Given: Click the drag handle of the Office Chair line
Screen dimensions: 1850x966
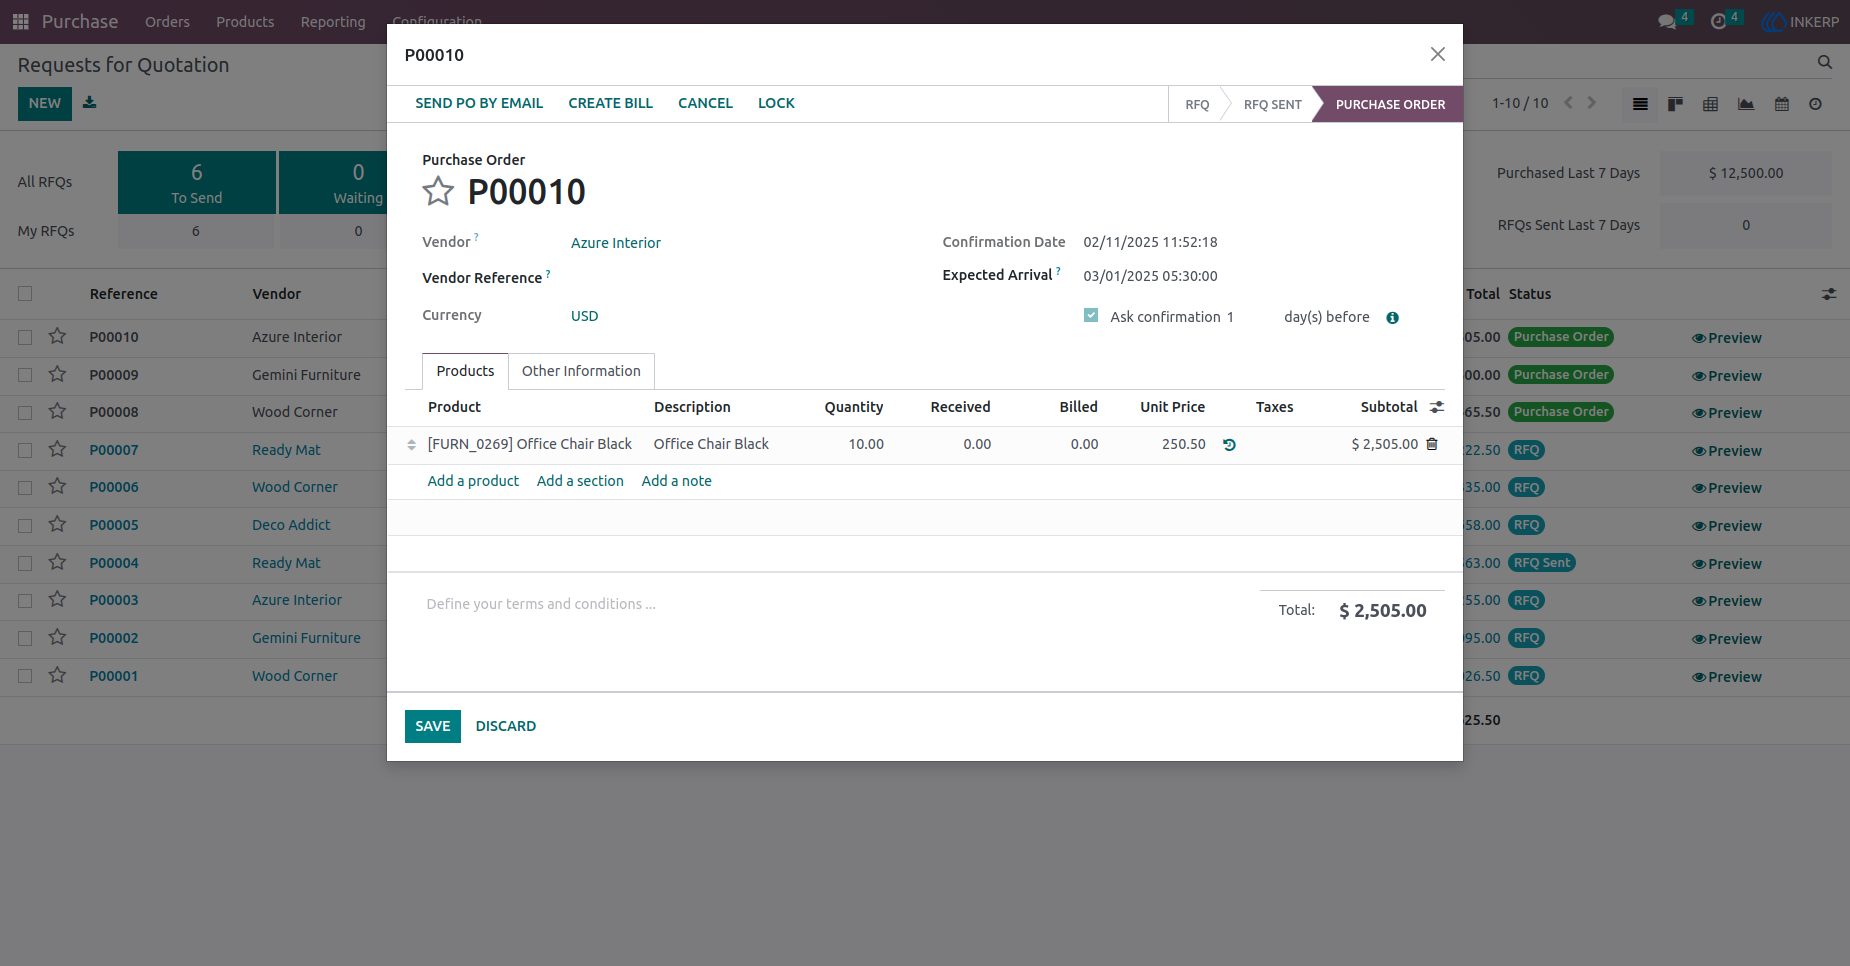Looking at the screenshot, I should 411,445.
